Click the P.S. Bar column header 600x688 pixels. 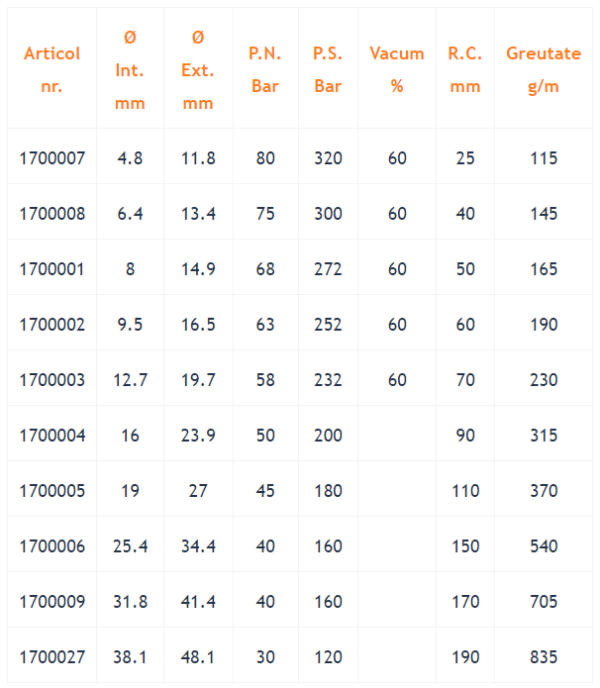(328, 70)
